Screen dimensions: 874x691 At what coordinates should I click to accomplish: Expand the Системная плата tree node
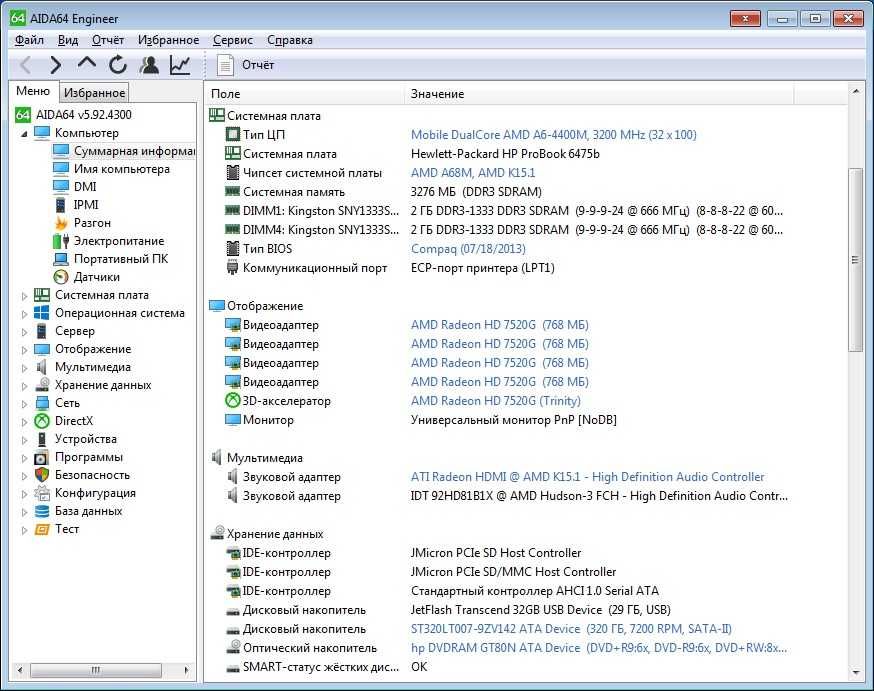24,296
